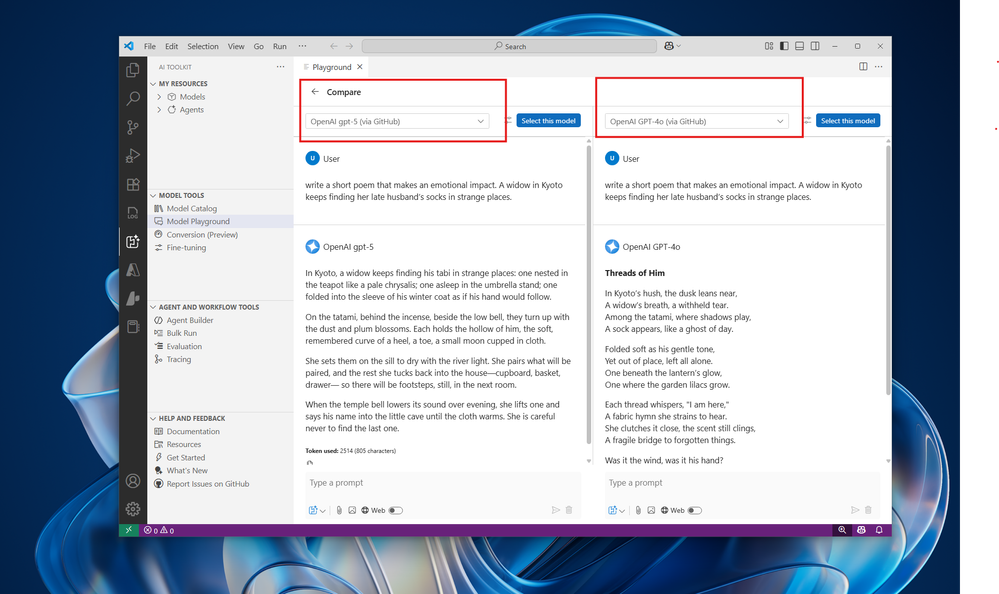Open the Copilot icon in title bar

point(669,46)
